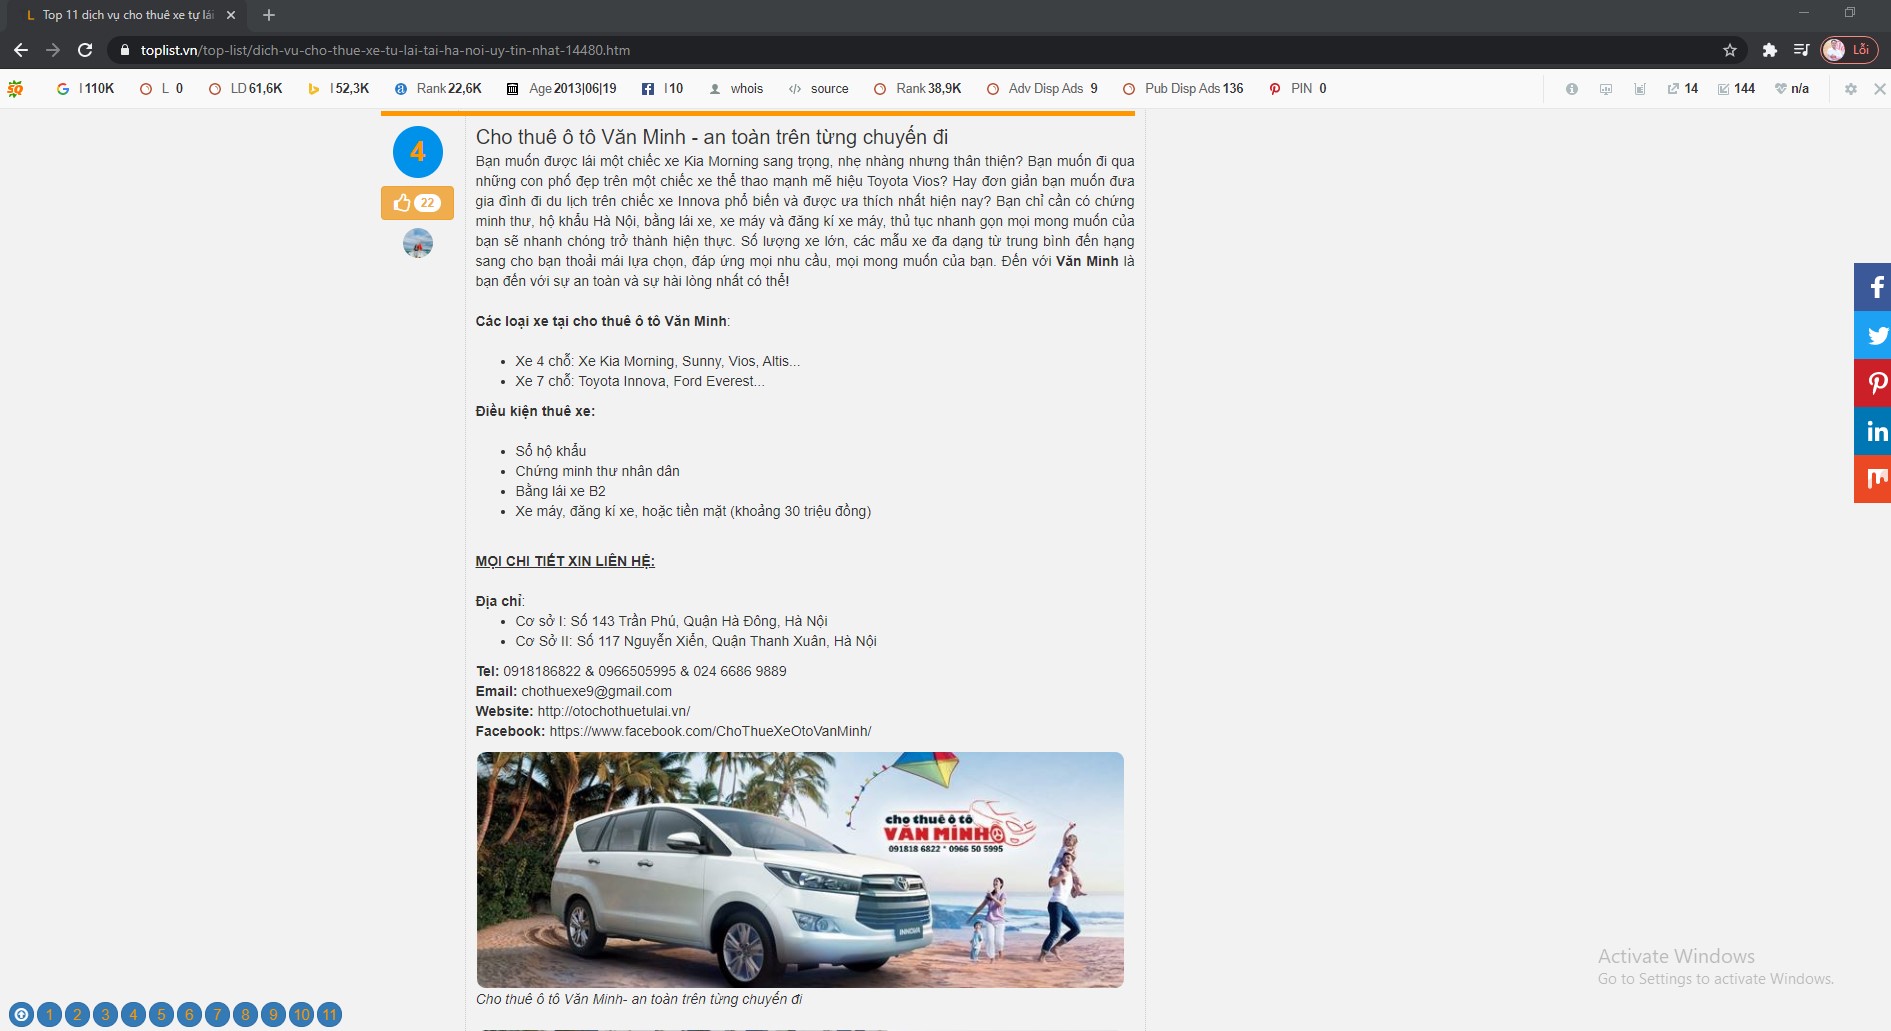Screen dimensions: 1891x1031
Task: Click the SEOquake logo icon
Action: (x=15, y=89)
